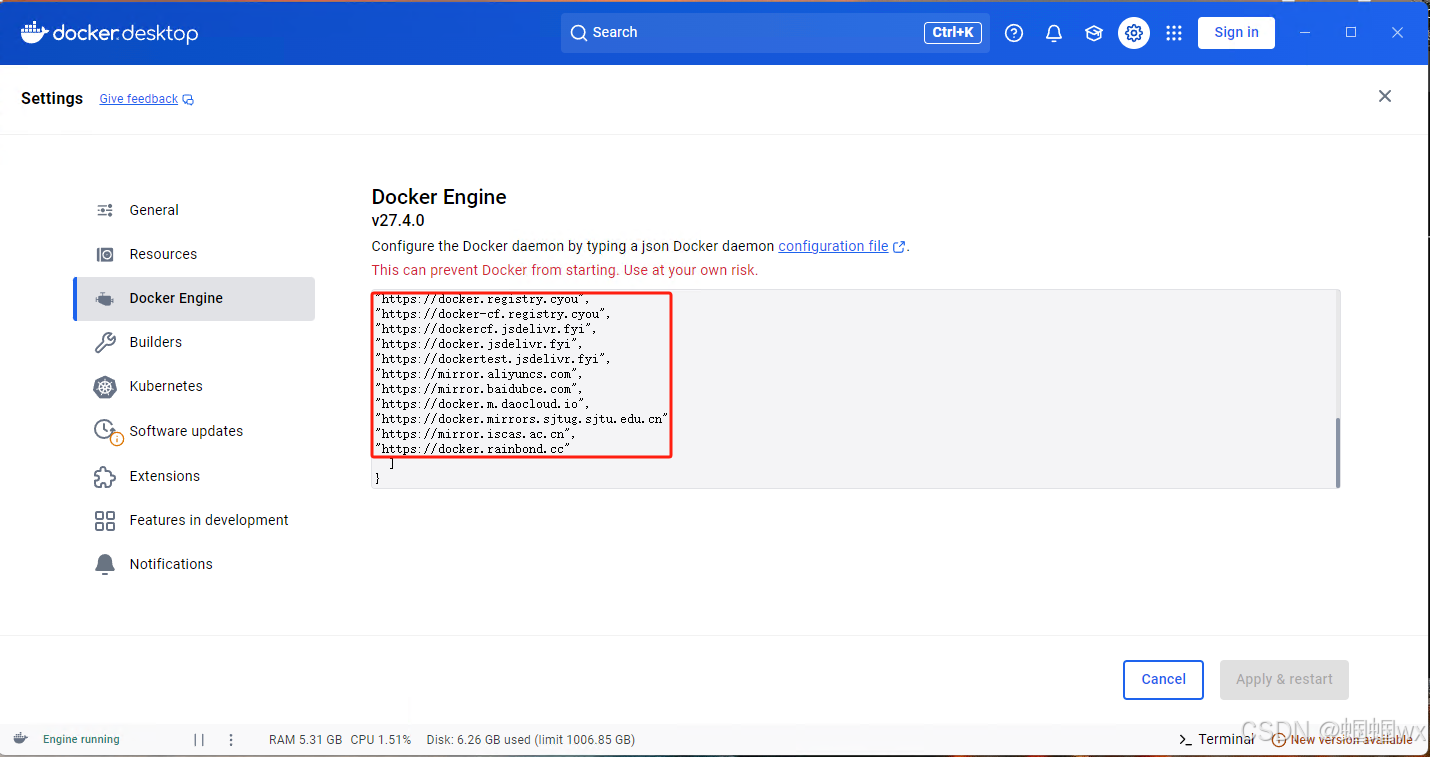Click the Ctrl+K shortcut badge
The image size is (1430, 757).
click(x=953, y=33)
